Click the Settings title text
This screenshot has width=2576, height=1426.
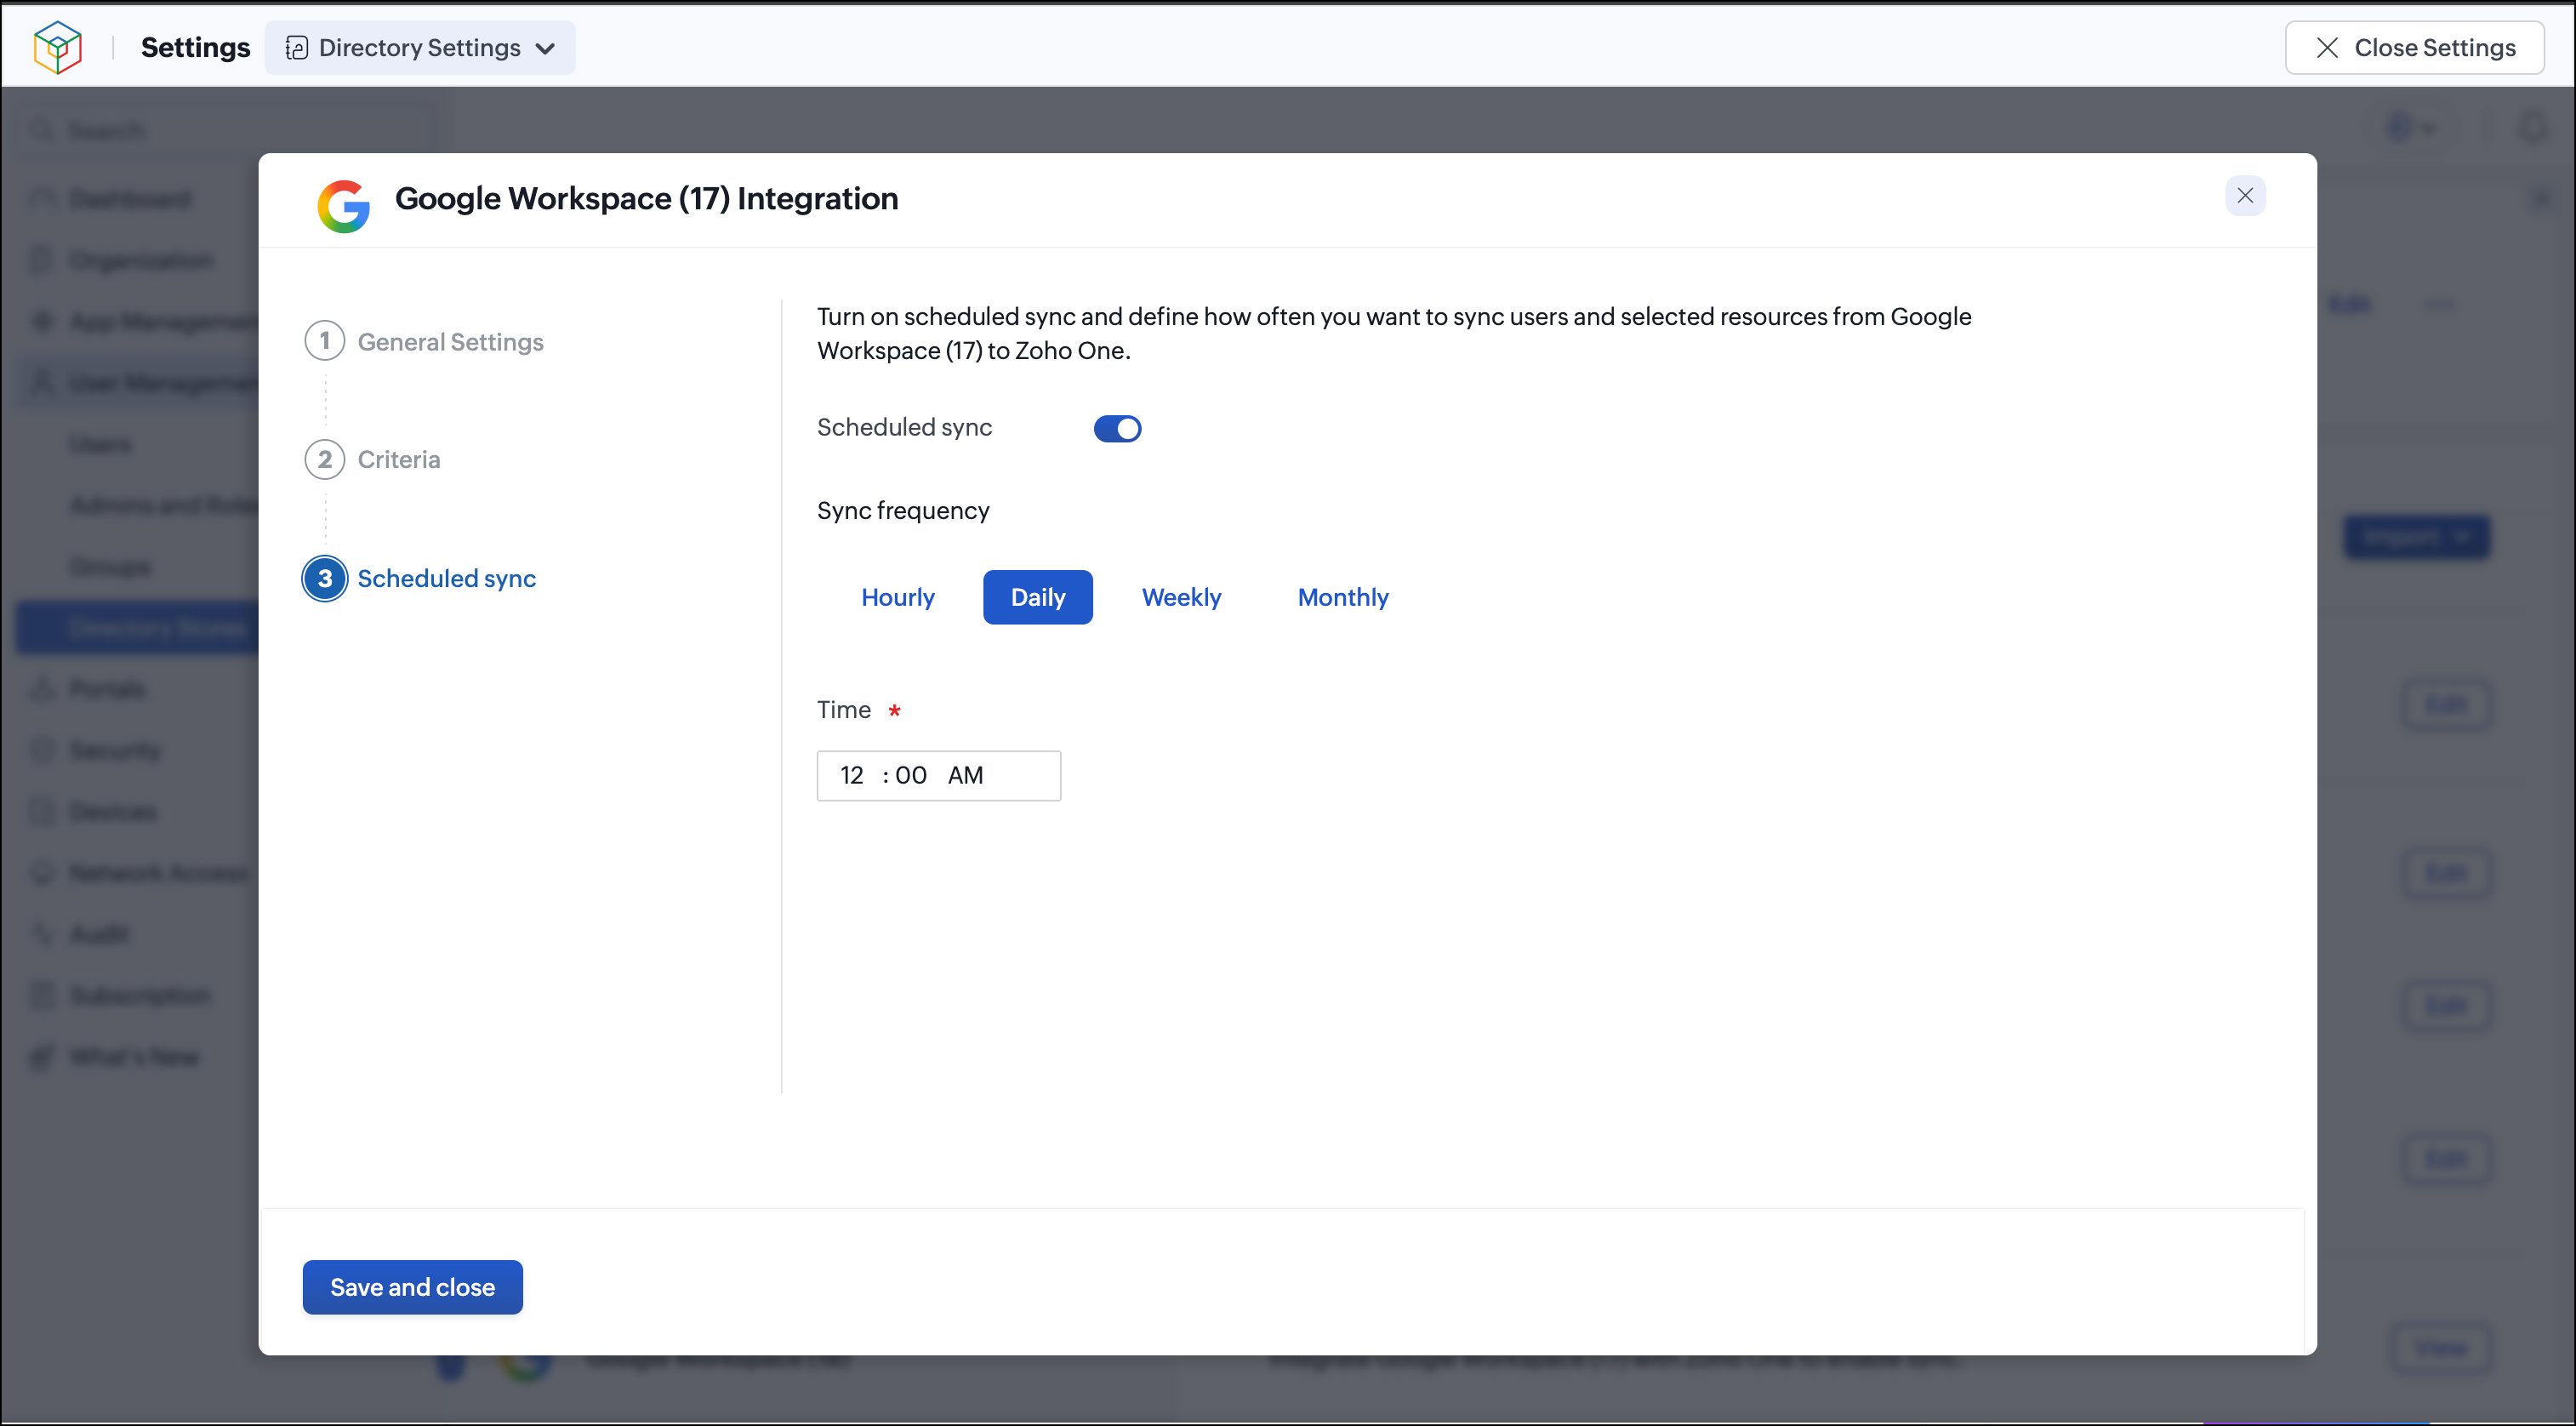(195, 47)
